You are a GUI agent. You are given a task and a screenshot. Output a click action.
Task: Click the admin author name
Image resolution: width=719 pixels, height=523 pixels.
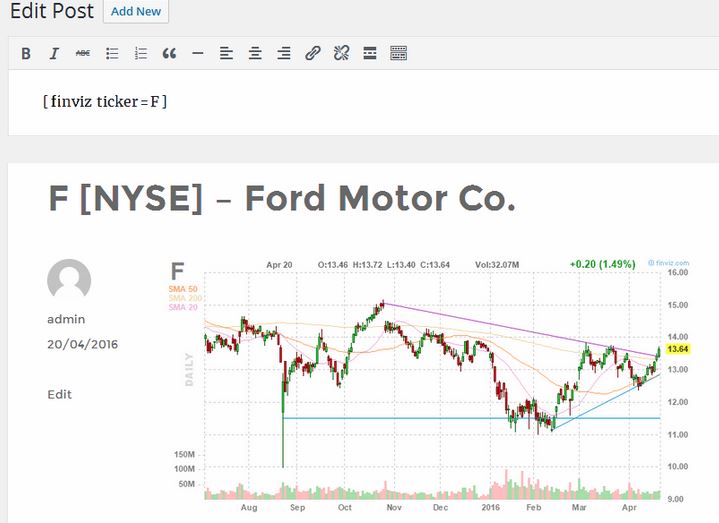tap(66, 319)
